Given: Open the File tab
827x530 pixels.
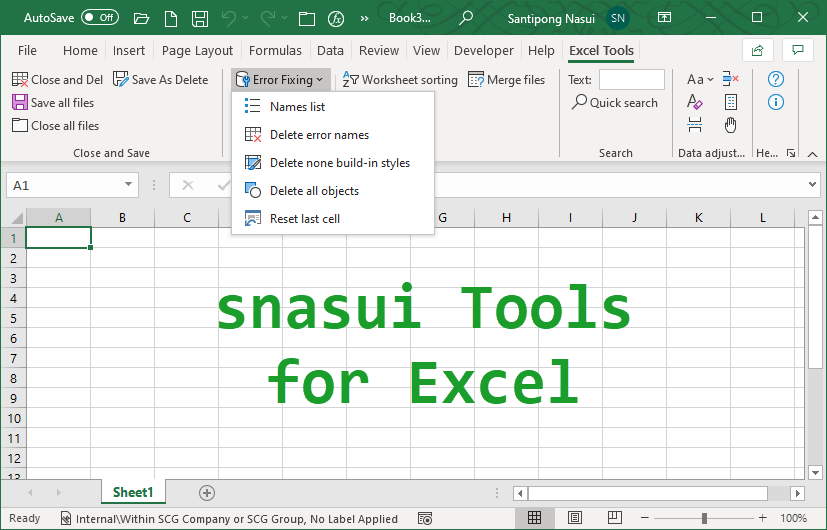Looking at the screenshot, I should tap(27, 51).
